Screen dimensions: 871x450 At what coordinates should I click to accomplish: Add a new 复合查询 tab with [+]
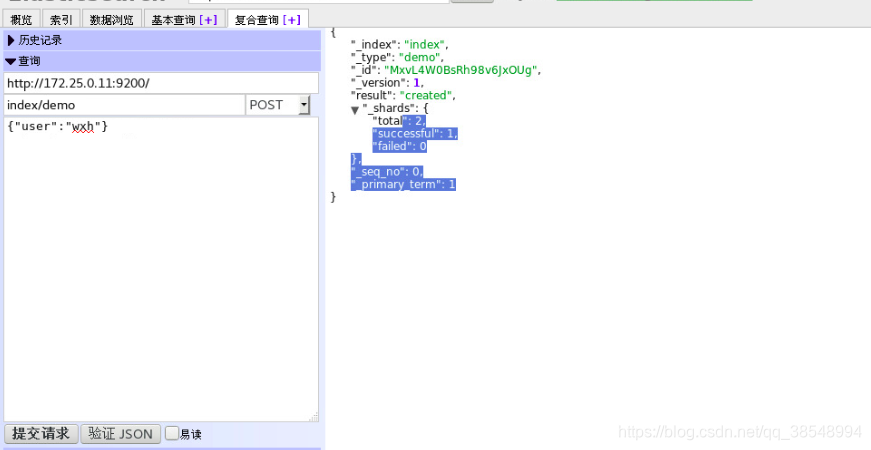(x=292, y=19)
